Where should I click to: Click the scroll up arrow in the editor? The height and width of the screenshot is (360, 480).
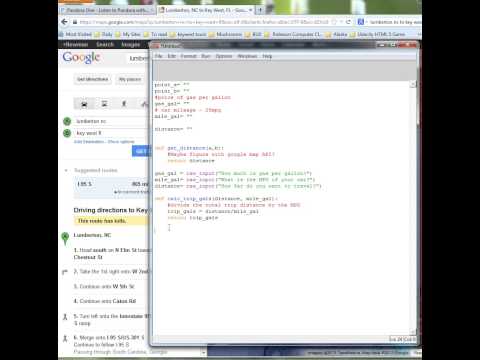[413, 84]
